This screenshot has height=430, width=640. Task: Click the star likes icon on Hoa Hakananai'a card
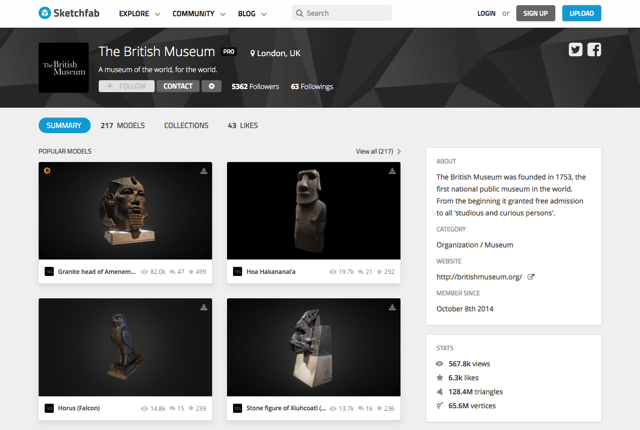coord(379,271)
